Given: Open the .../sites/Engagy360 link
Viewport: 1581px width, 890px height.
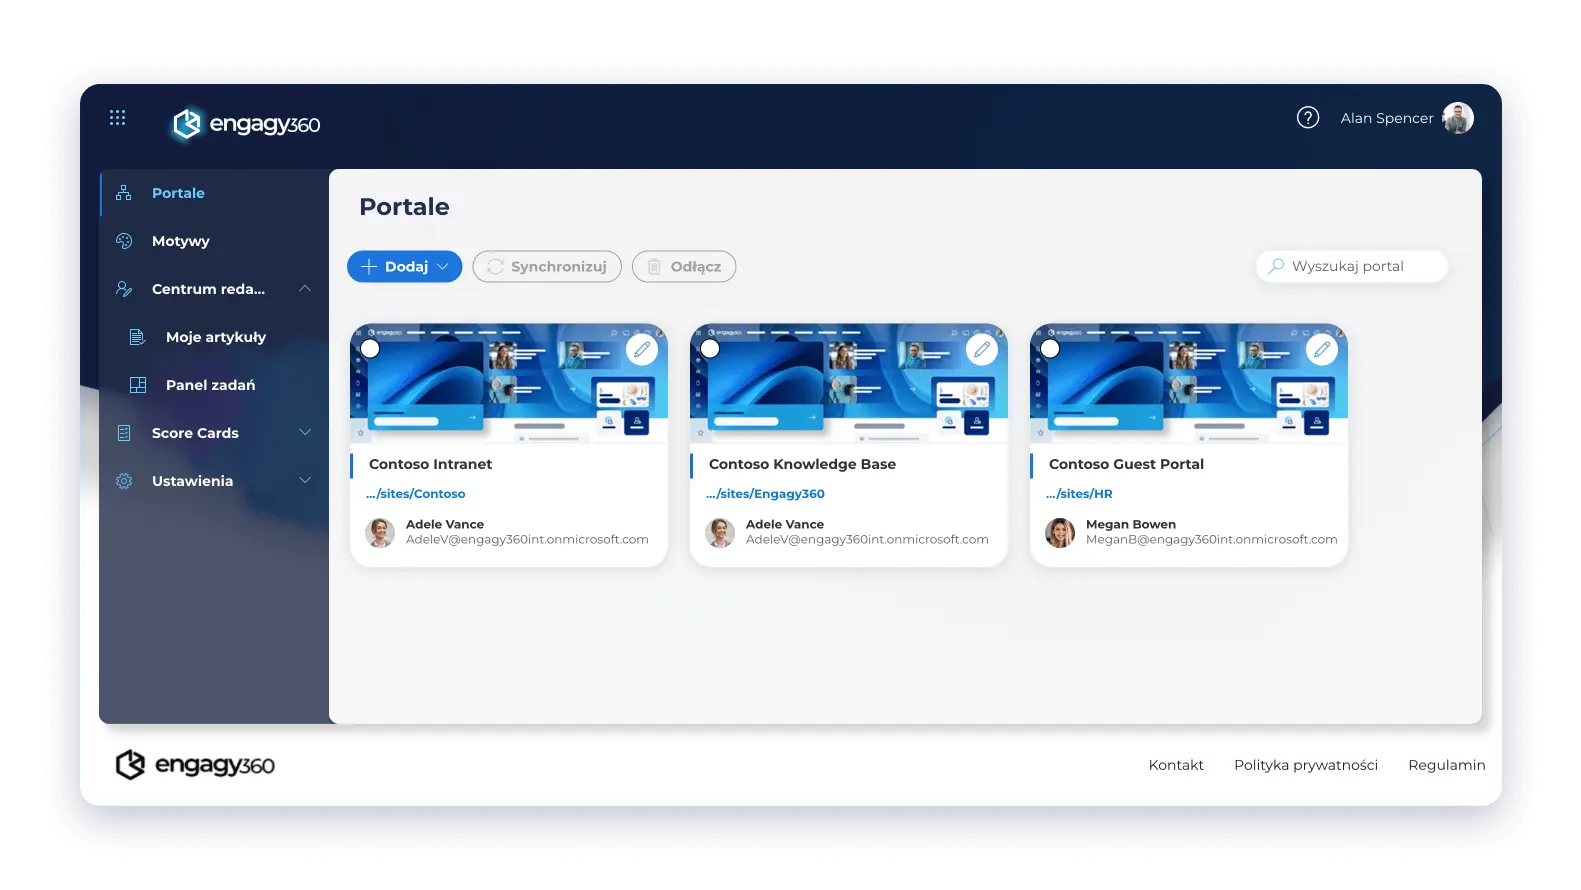Looking at the screenshot, I should click(765, 494).
